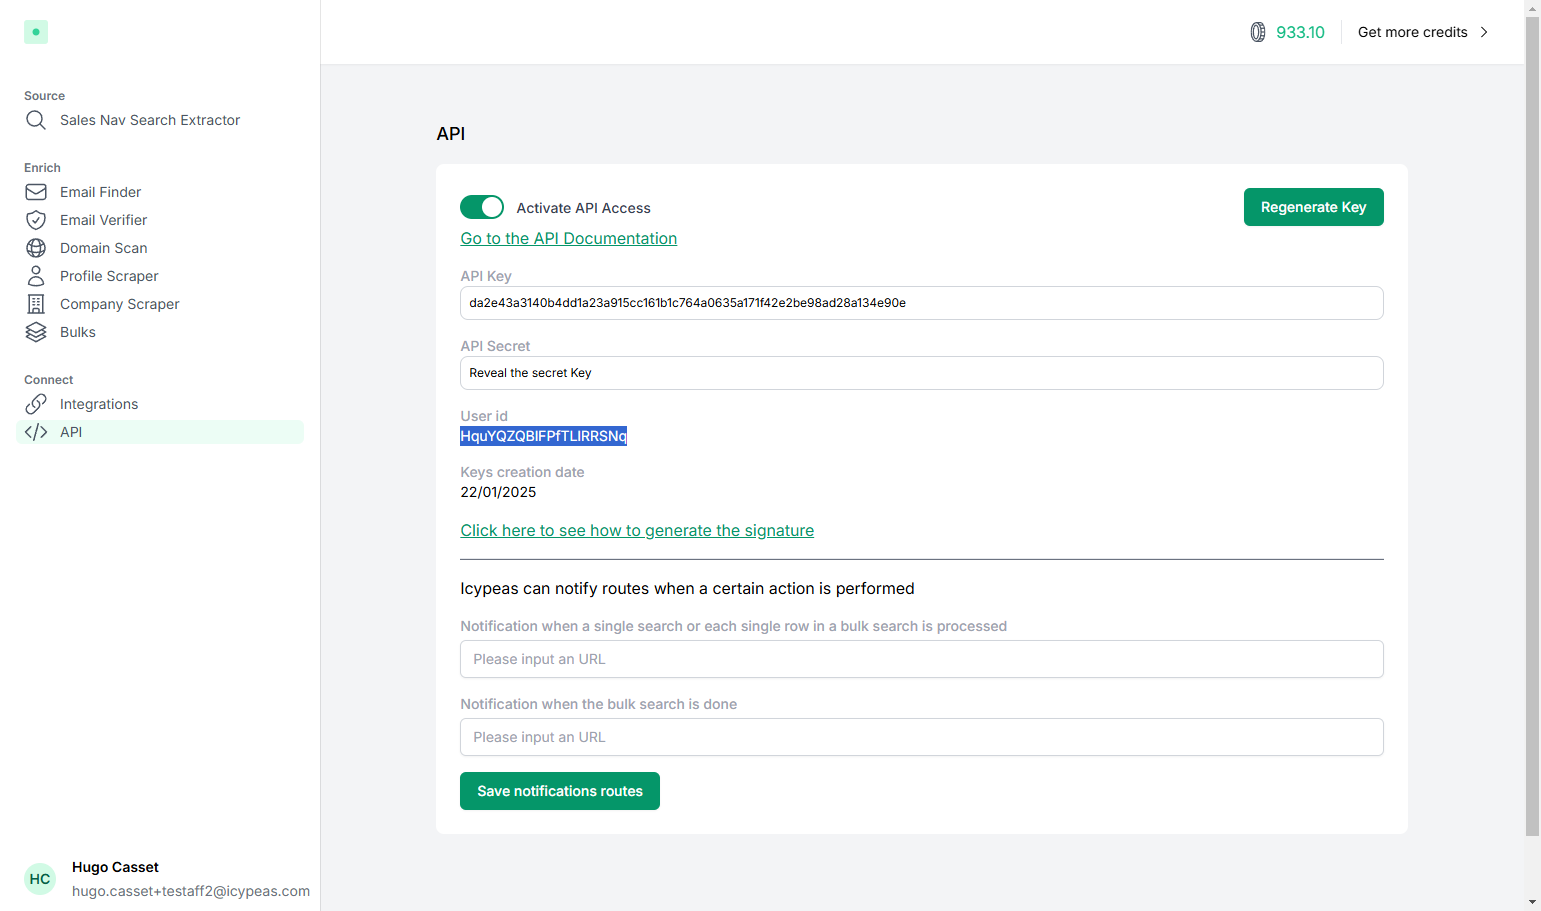Click the credits coin icon
This screenshot has width=1541, height=911.
click(1258, 32)
